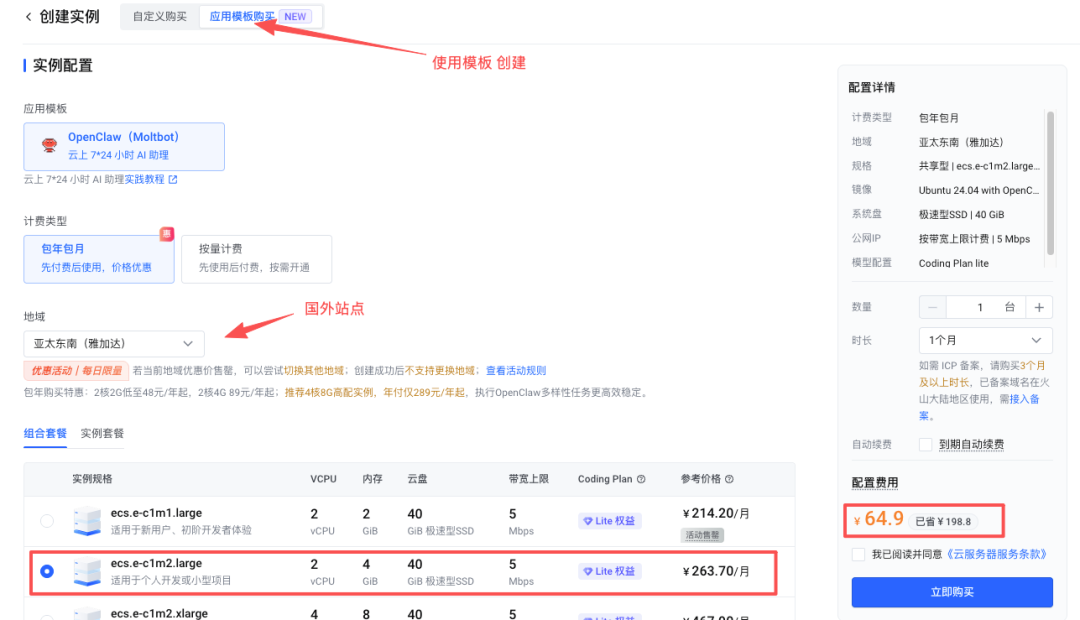Click the 按带宽上限计费 | 5 Mbps value
The width and height of the screenshot is (1080, 620).
pos(974,239)
